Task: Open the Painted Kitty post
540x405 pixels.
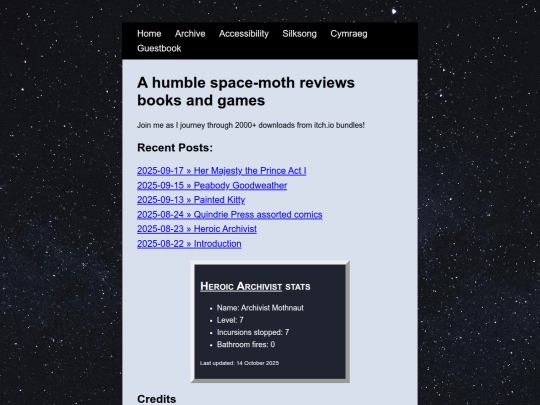Action: click(x=191, y=200)
